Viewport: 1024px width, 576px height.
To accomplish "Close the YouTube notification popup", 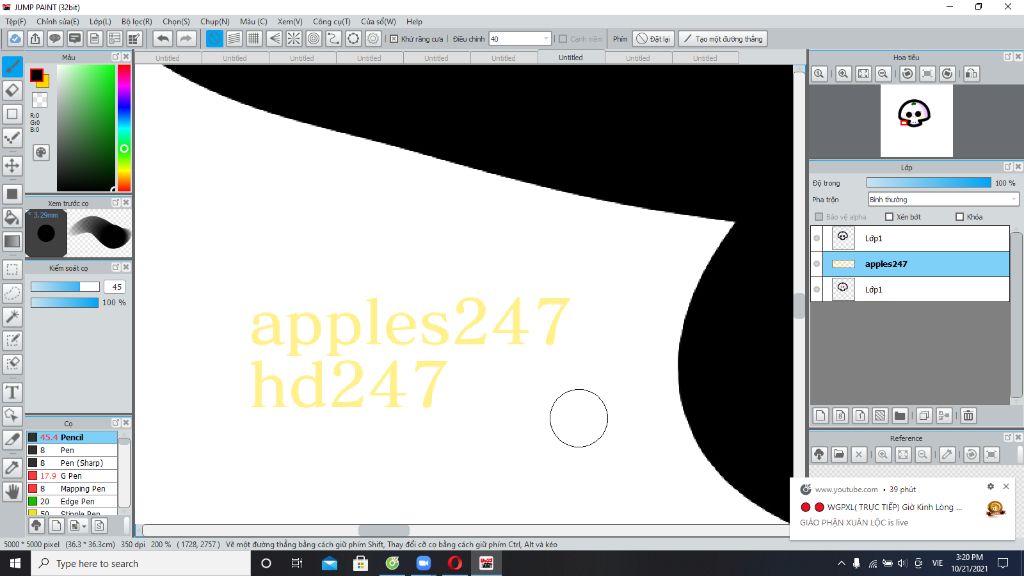I will pyautogui.click(x=1006, y=487).
